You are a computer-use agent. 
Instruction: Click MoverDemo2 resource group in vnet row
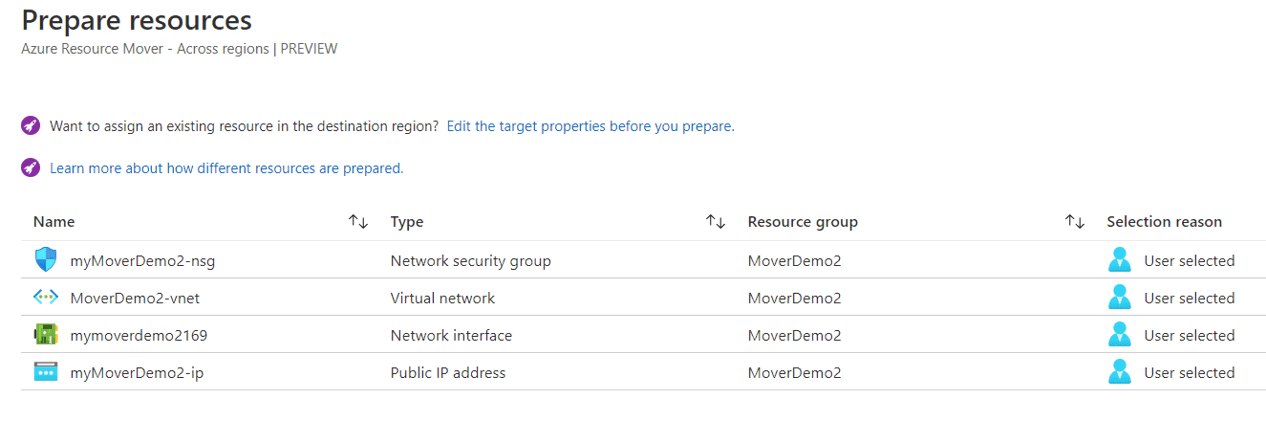click(794, 297)
